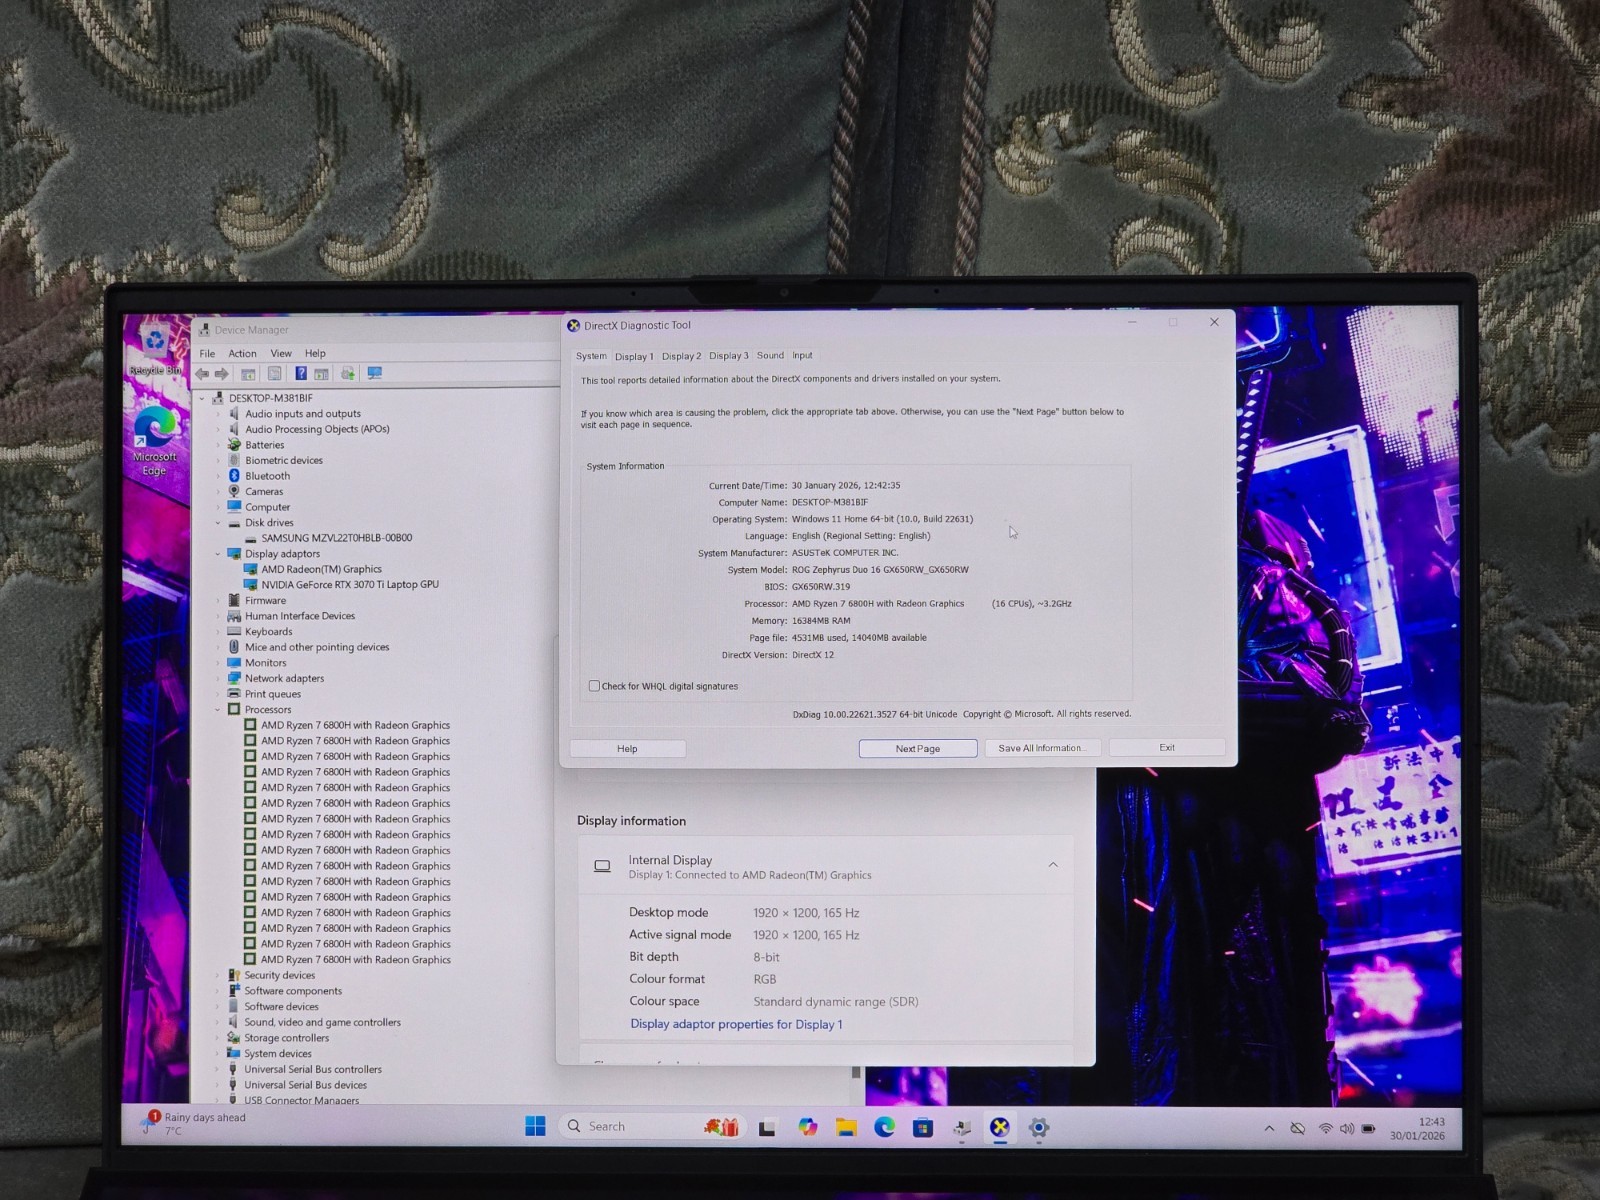Click the volume icon in the system tray
Viewport: 1600px width, 1200px height.
pos(1347,1129)
